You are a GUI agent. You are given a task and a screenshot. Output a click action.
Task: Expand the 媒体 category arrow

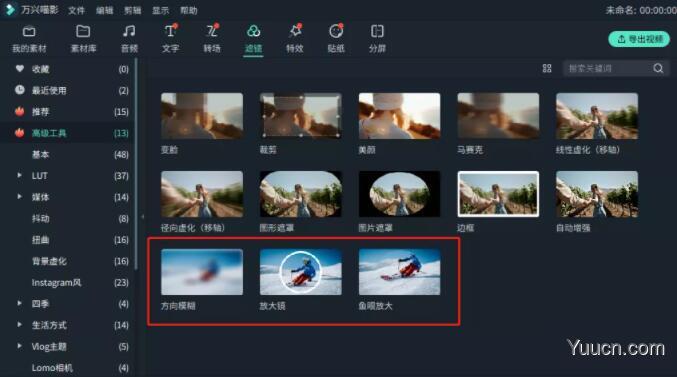tap(19, 197)
